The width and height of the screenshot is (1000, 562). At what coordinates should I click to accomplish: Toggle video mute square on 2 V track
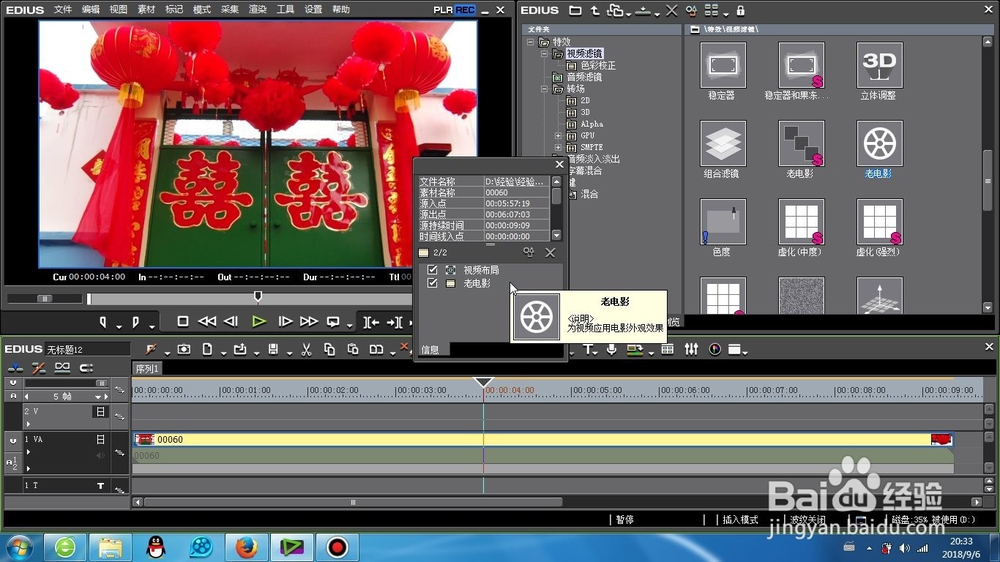pyautogui.click(x=100, y=411)
